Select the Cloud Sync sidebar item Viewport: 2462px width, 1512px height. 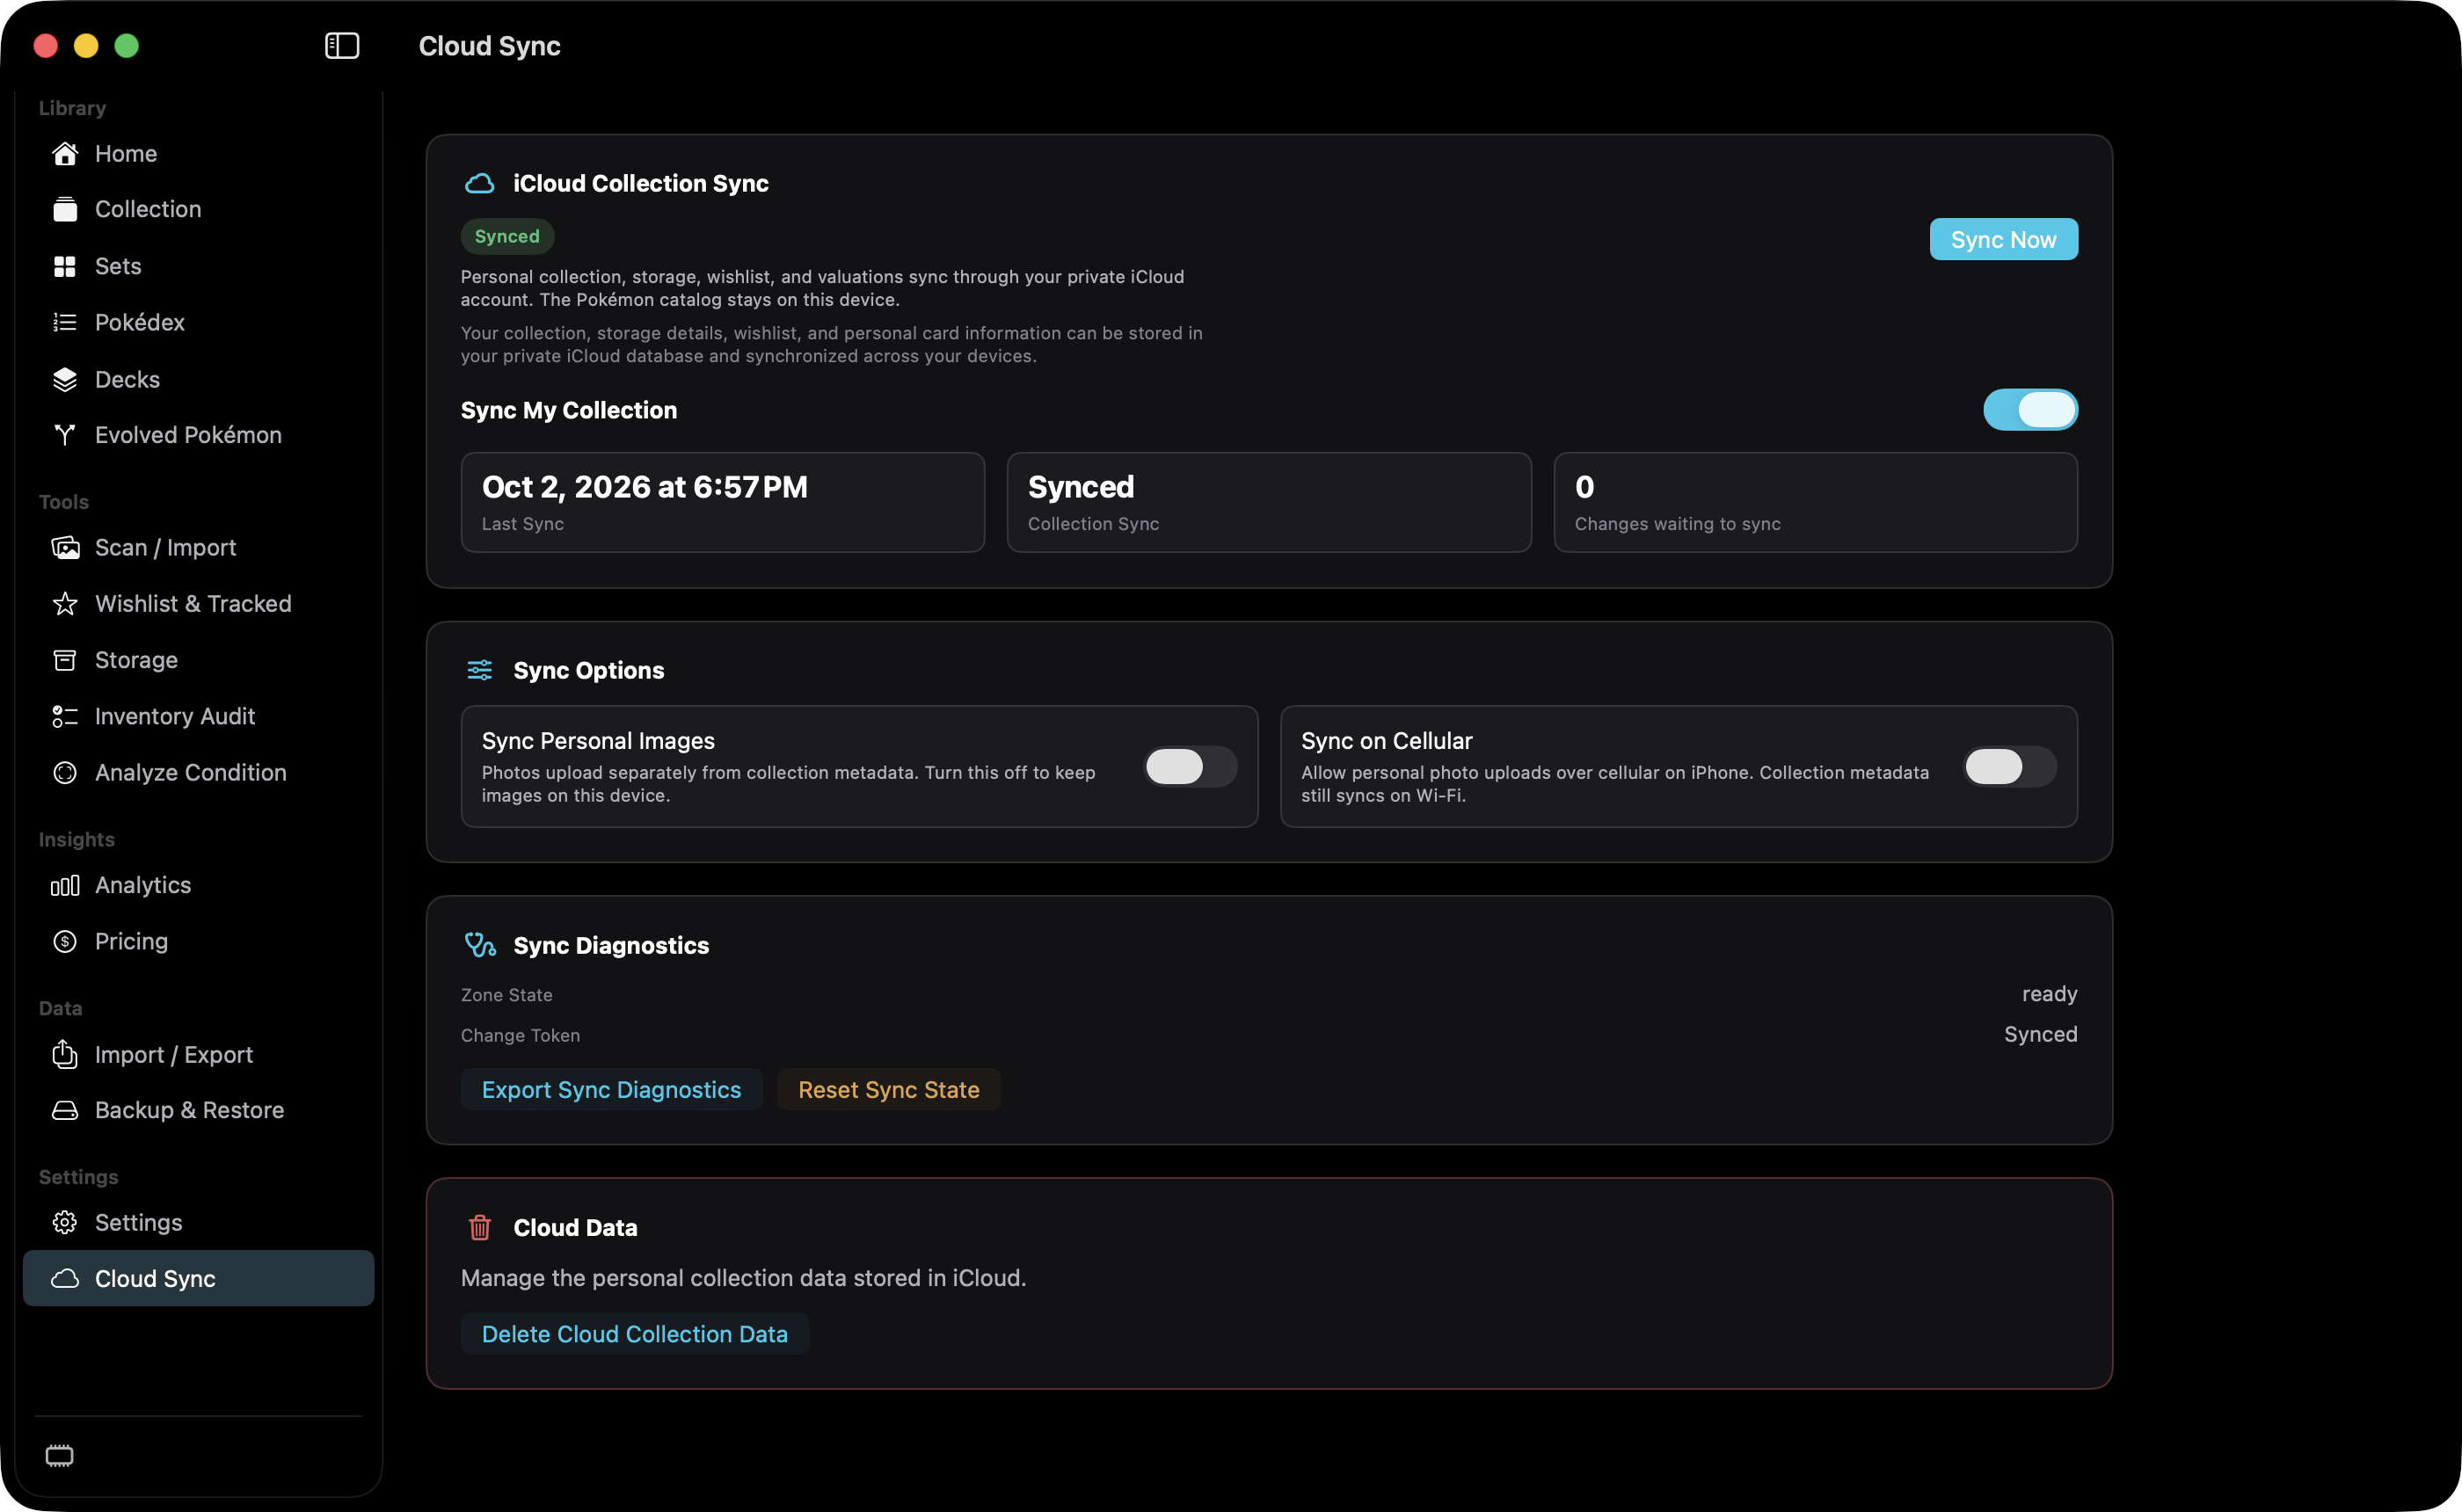click(199, 1278)
